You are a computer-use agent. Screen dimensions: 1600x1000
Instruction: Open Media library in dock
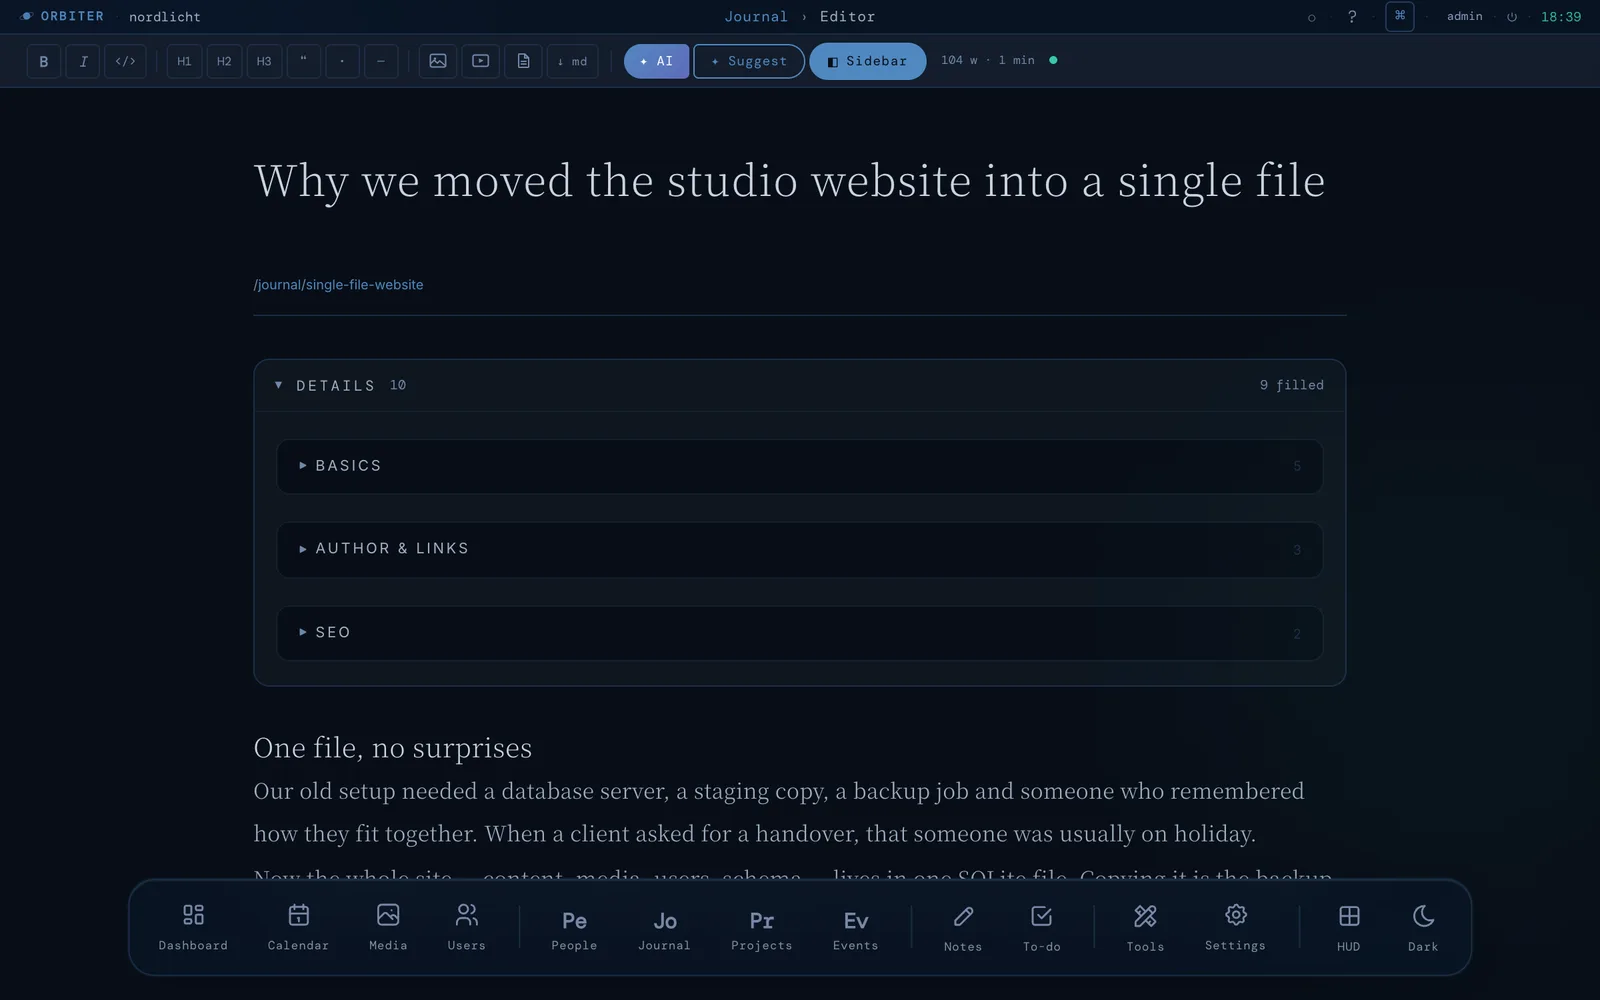point(388,927)
